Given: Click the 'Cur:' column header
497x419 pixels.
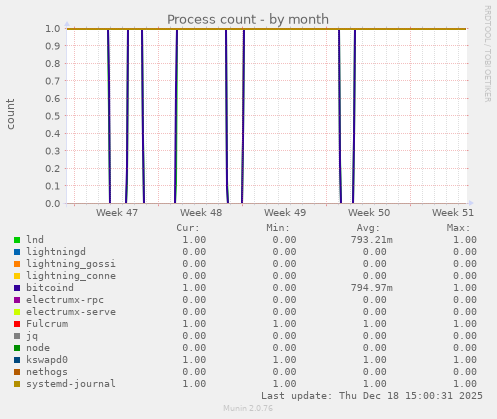Looking at the screenshot, I should (x=188, y=228).
